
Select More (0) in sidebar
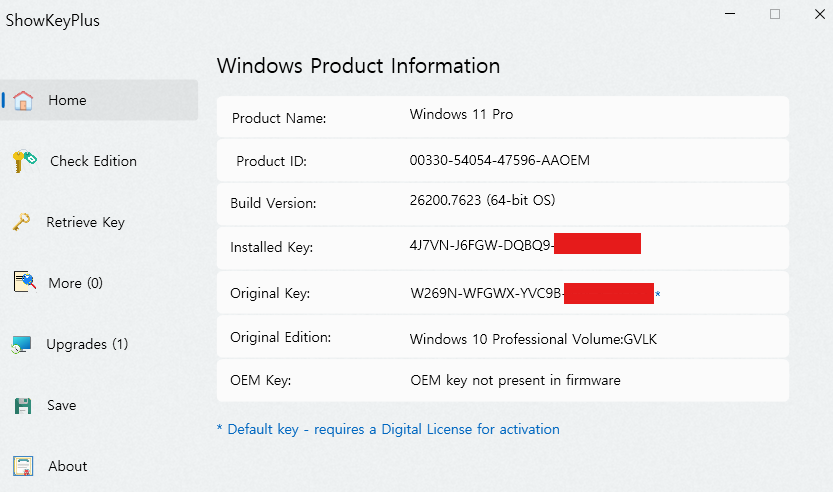(x=75, y=283)
